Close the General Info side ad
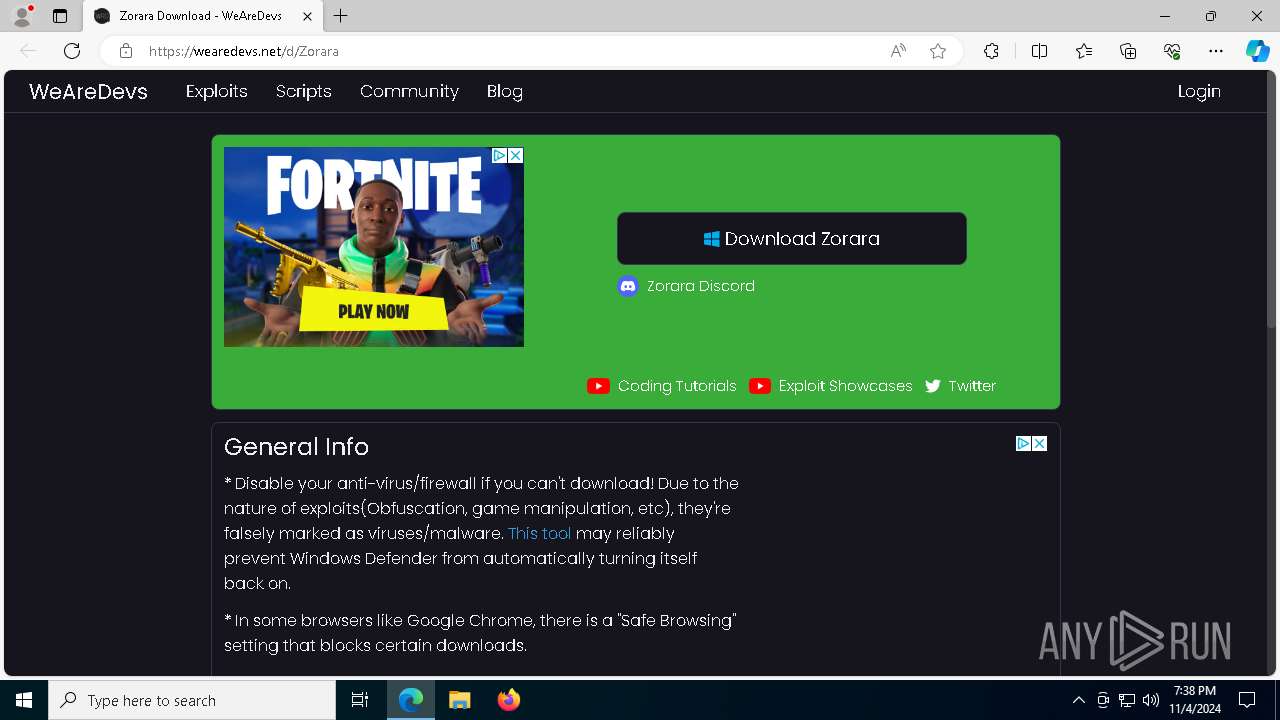This screenshot has width=1280, height=720. point(1040,443)
